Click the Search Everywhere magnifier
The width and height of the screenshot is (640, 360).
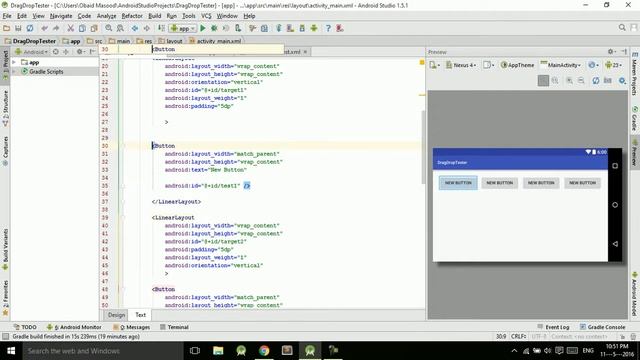(622, 27)
